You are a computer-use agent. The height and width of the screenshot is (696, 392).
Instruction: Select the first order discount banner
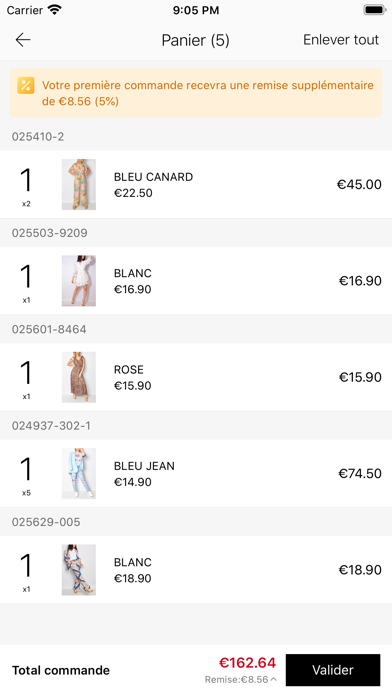[x=196, y=93]
